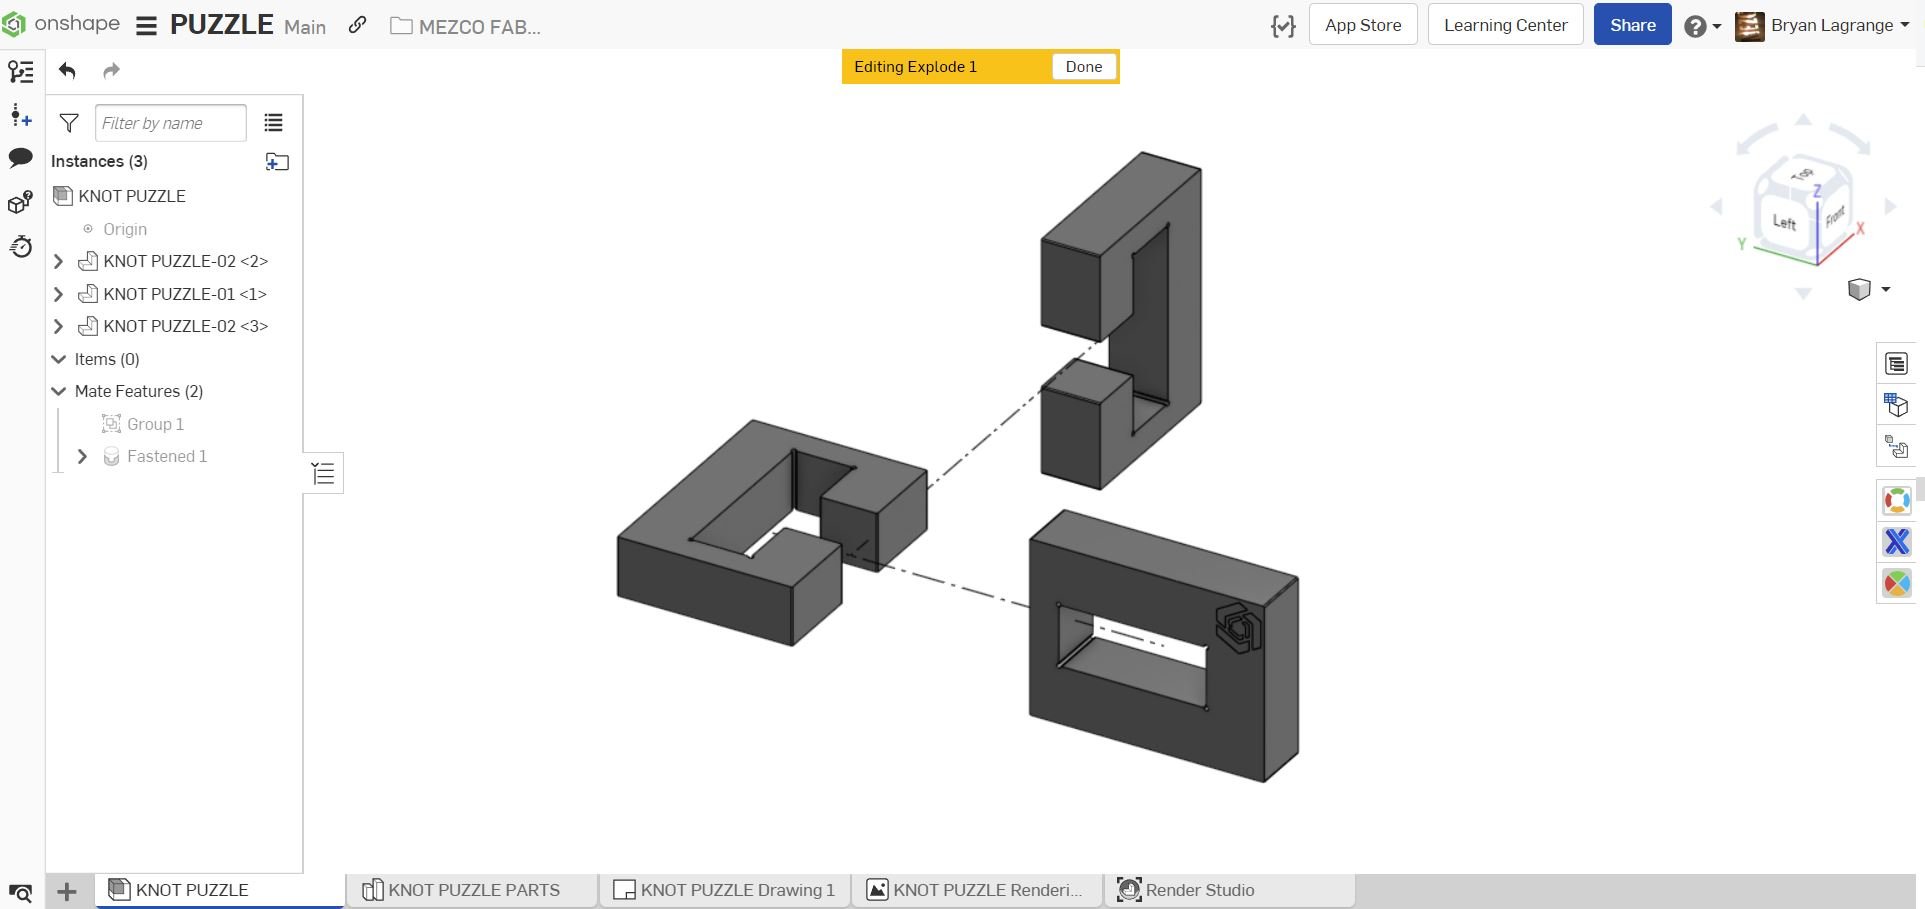
Task: Click the Main branch label
Action: [x=305, y=27]
